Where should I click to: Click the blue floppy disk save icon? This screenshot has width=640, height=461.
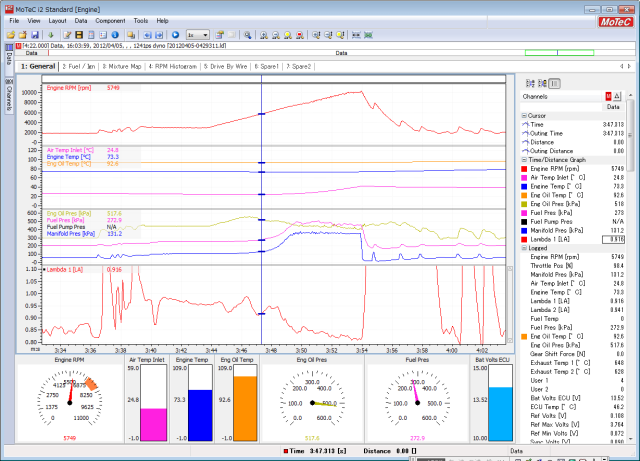[35, 35]
